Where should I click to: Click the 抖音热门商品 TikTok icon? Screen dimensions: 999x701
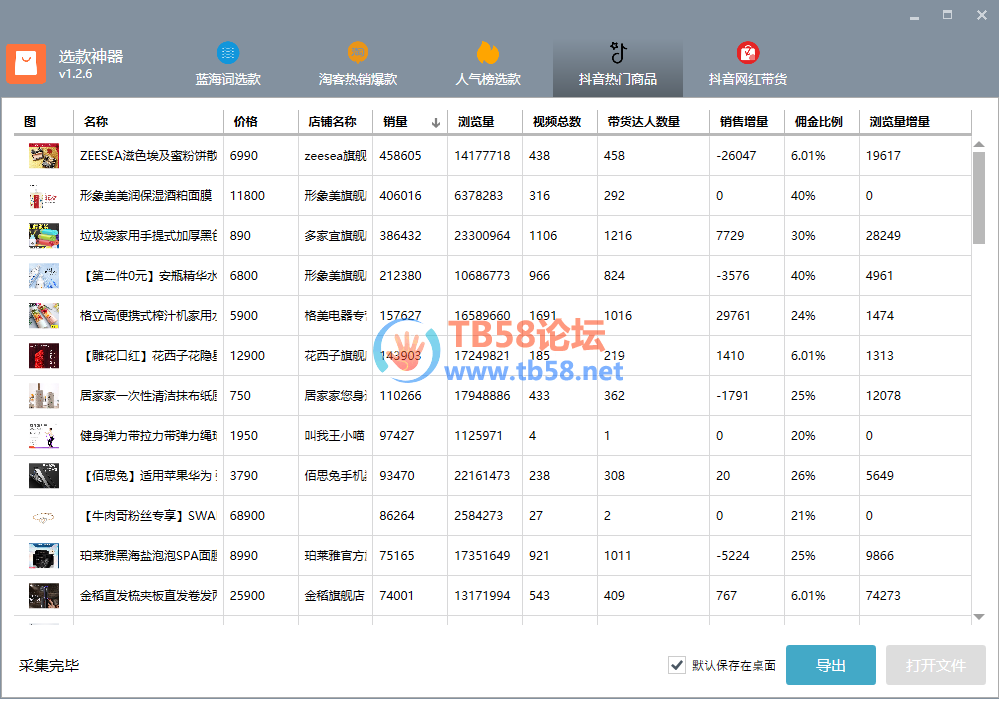coord(618,52)
